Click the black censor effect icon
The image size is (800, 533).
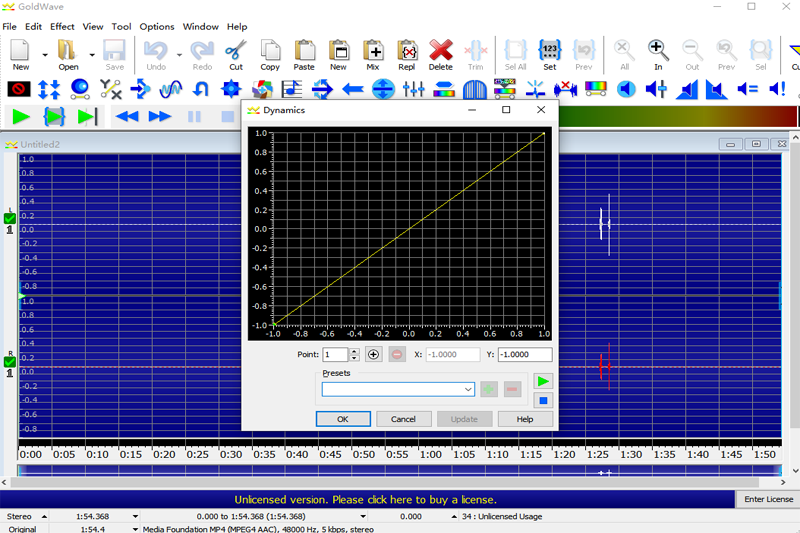[x=19, y=89]
